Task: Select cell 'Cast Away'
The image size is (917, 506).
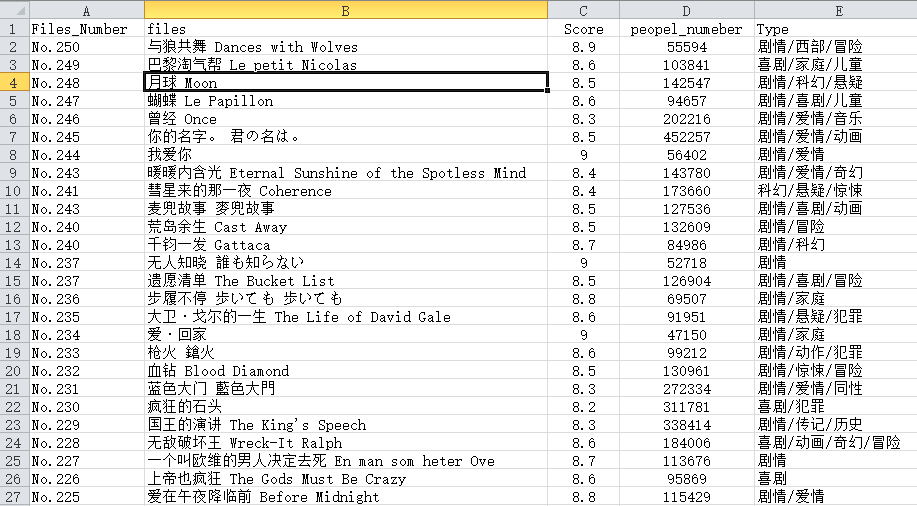Action: coord(346,226)
